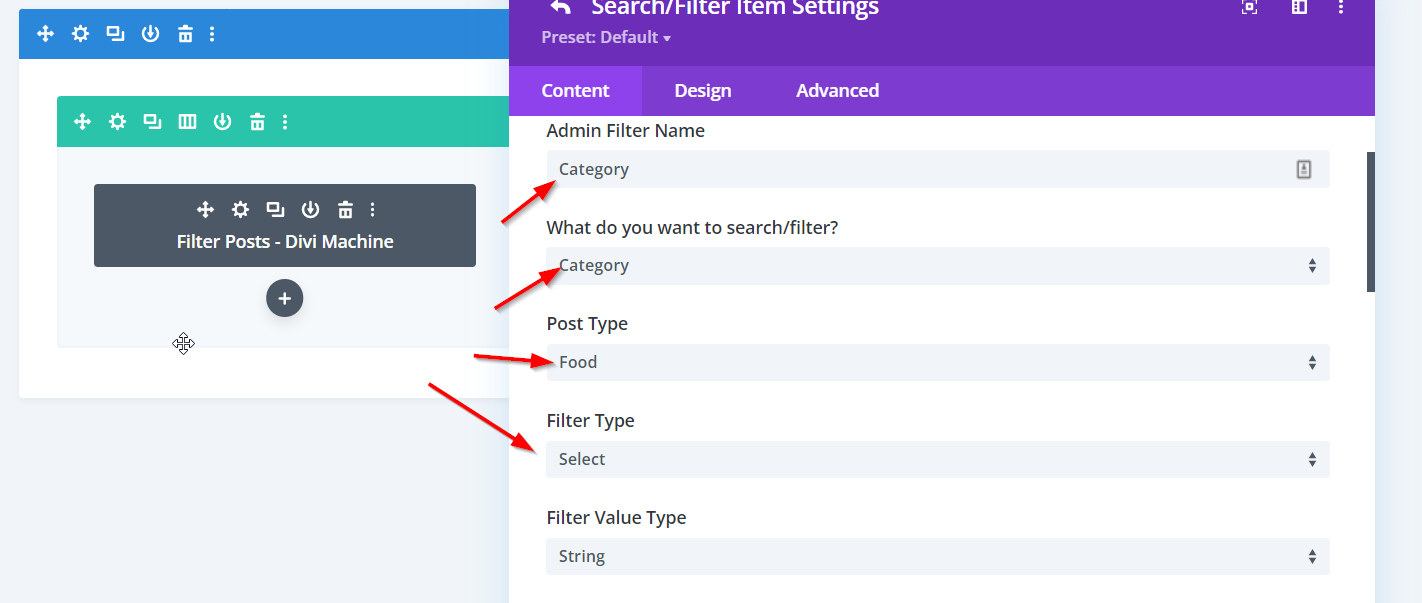Click the Admin Filter Name text field
The image size is (1422, 603).
tap(920, 169)
